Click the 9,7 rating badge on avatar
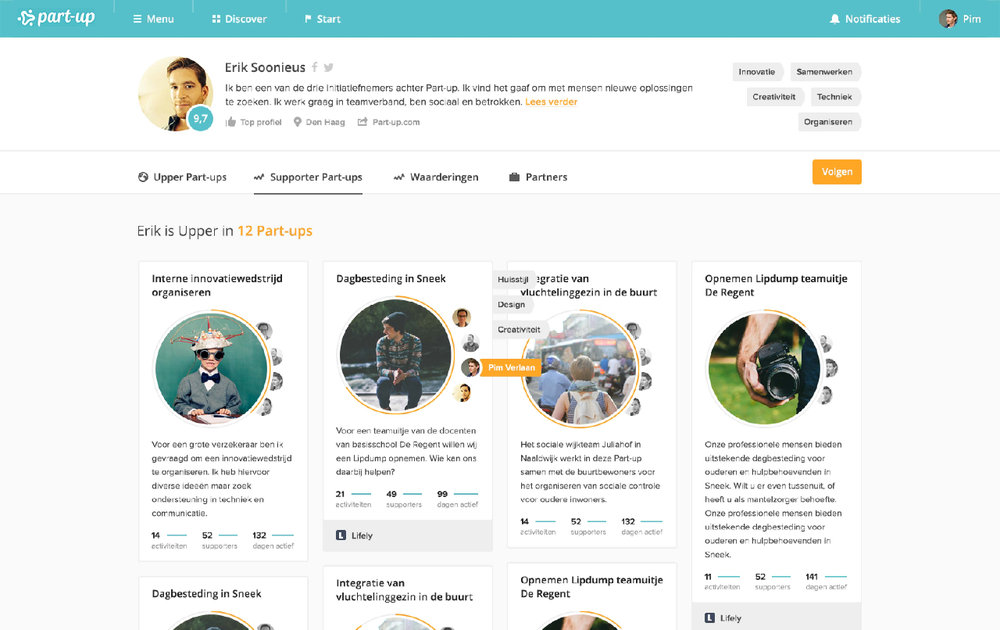The image size is (1000, 630). coord(200,118)
